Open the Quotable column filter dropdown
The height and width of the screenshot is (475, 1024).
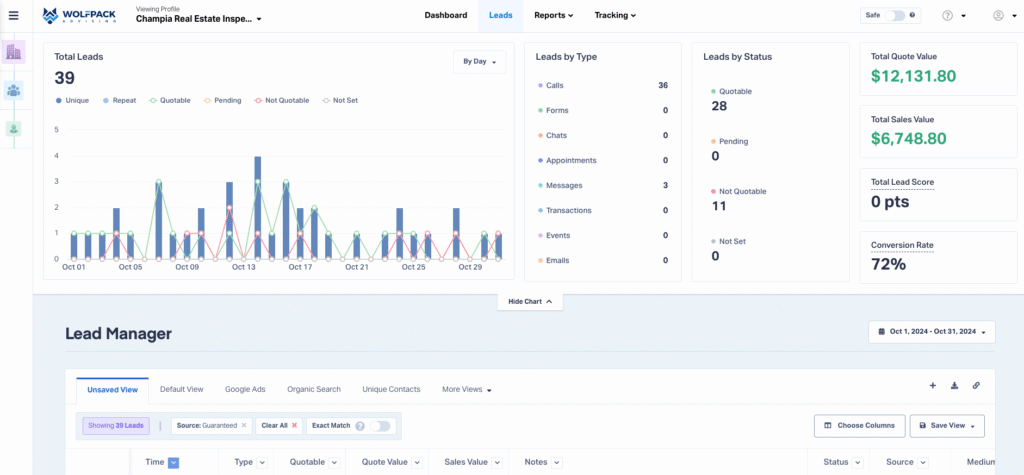[334, 463]
